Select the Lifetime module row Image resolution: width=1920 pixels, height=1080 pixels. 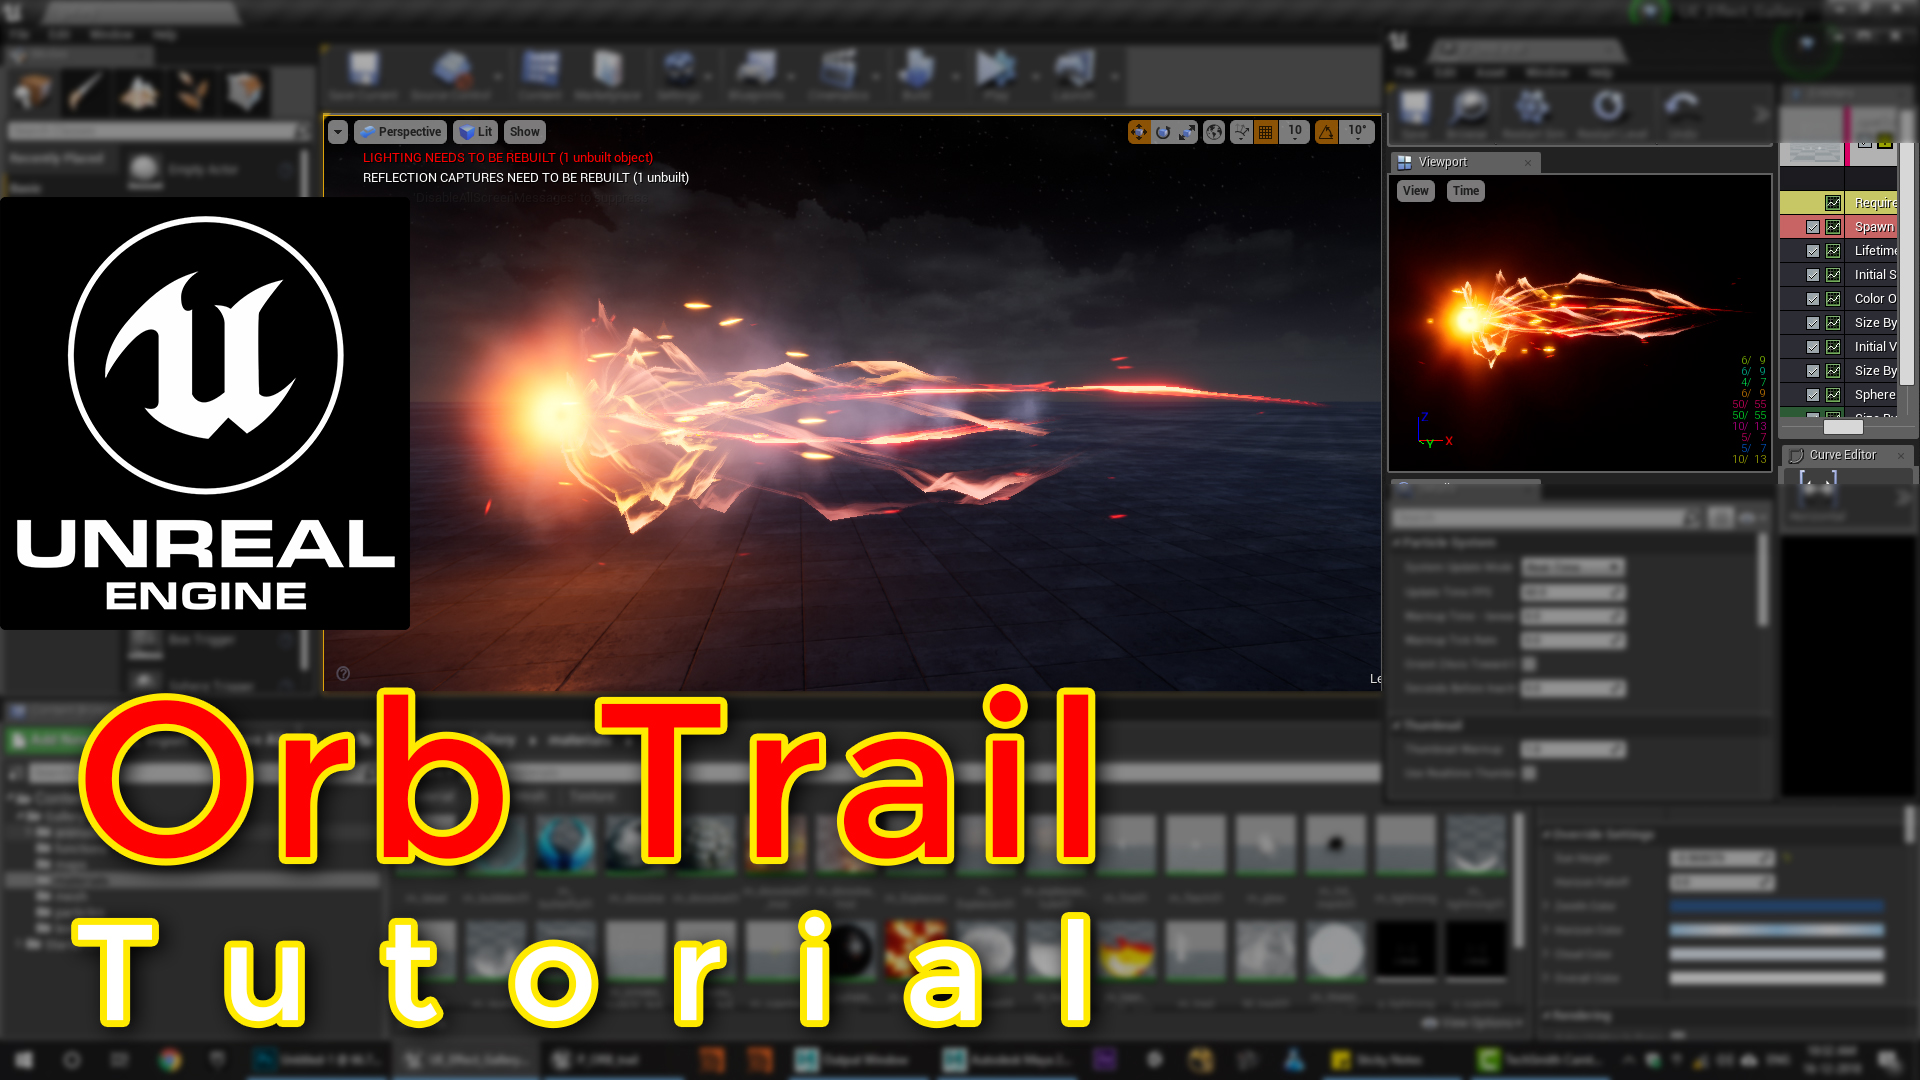1839,251
